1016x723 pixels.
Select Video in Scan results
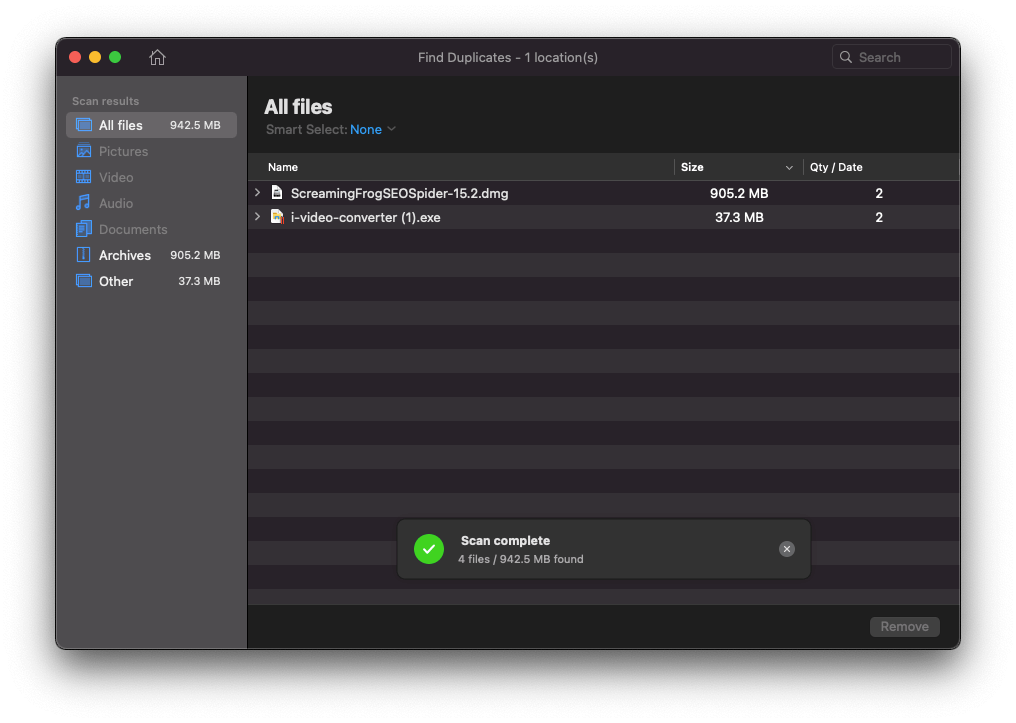(x=151, y=177)
